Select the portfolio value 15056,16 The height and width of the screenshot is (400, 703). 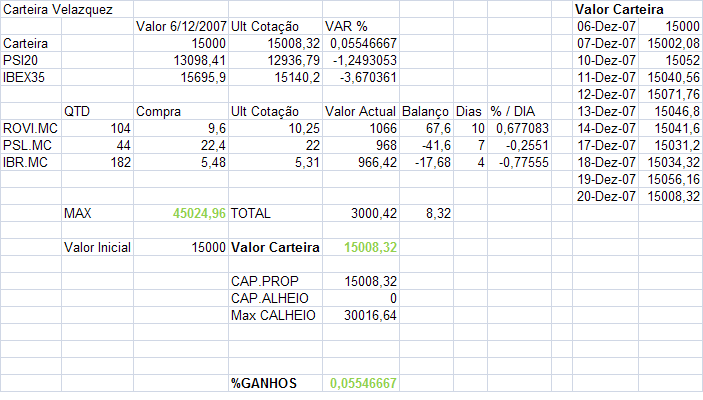674,180
